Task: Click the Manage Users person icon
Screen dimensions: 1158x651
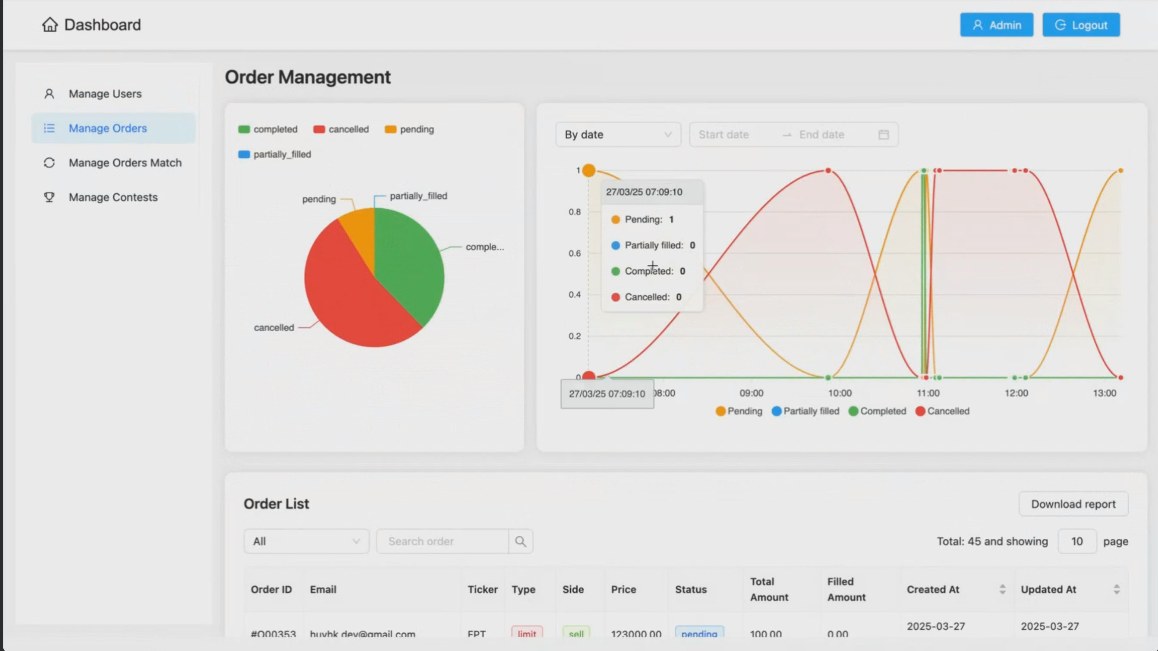Action: click(49, 94)
